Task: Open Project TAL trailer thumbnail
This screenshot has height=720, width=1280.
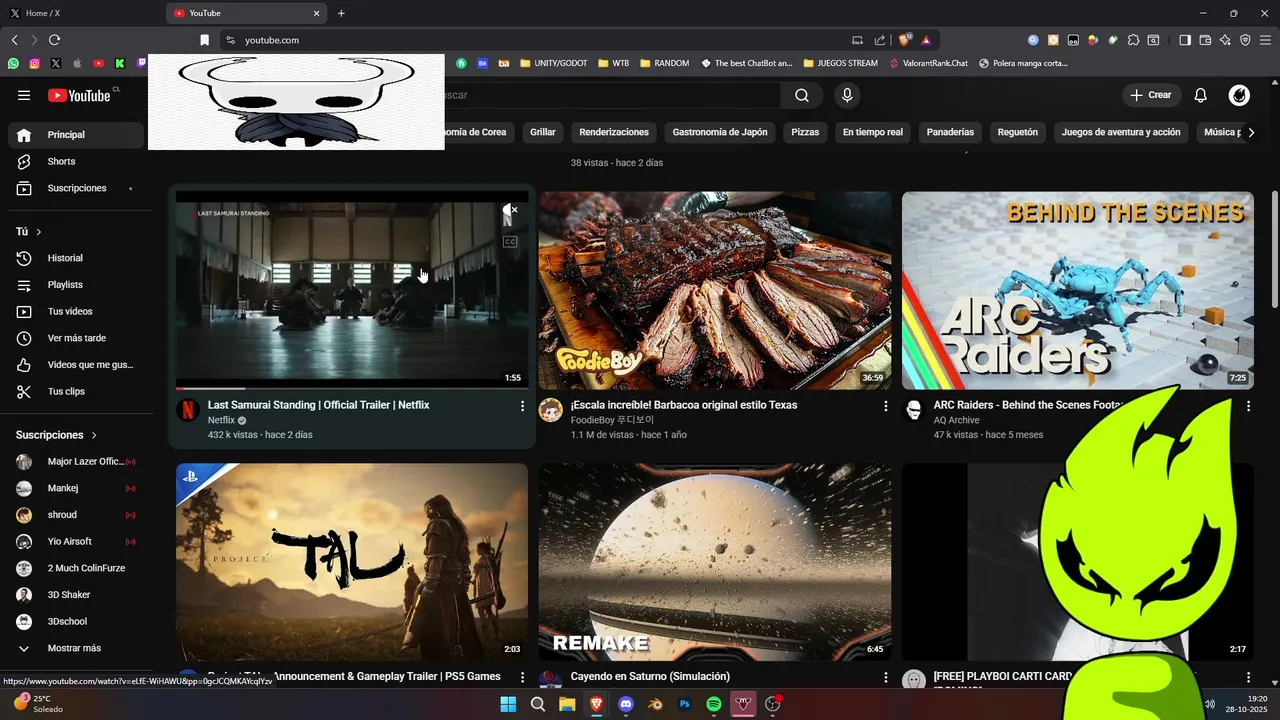Action: pos(352,561)
